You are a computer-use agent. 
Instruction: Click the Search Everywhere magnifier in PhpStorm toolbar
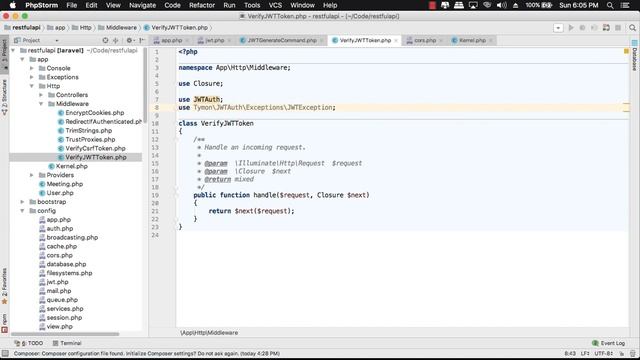632,28
